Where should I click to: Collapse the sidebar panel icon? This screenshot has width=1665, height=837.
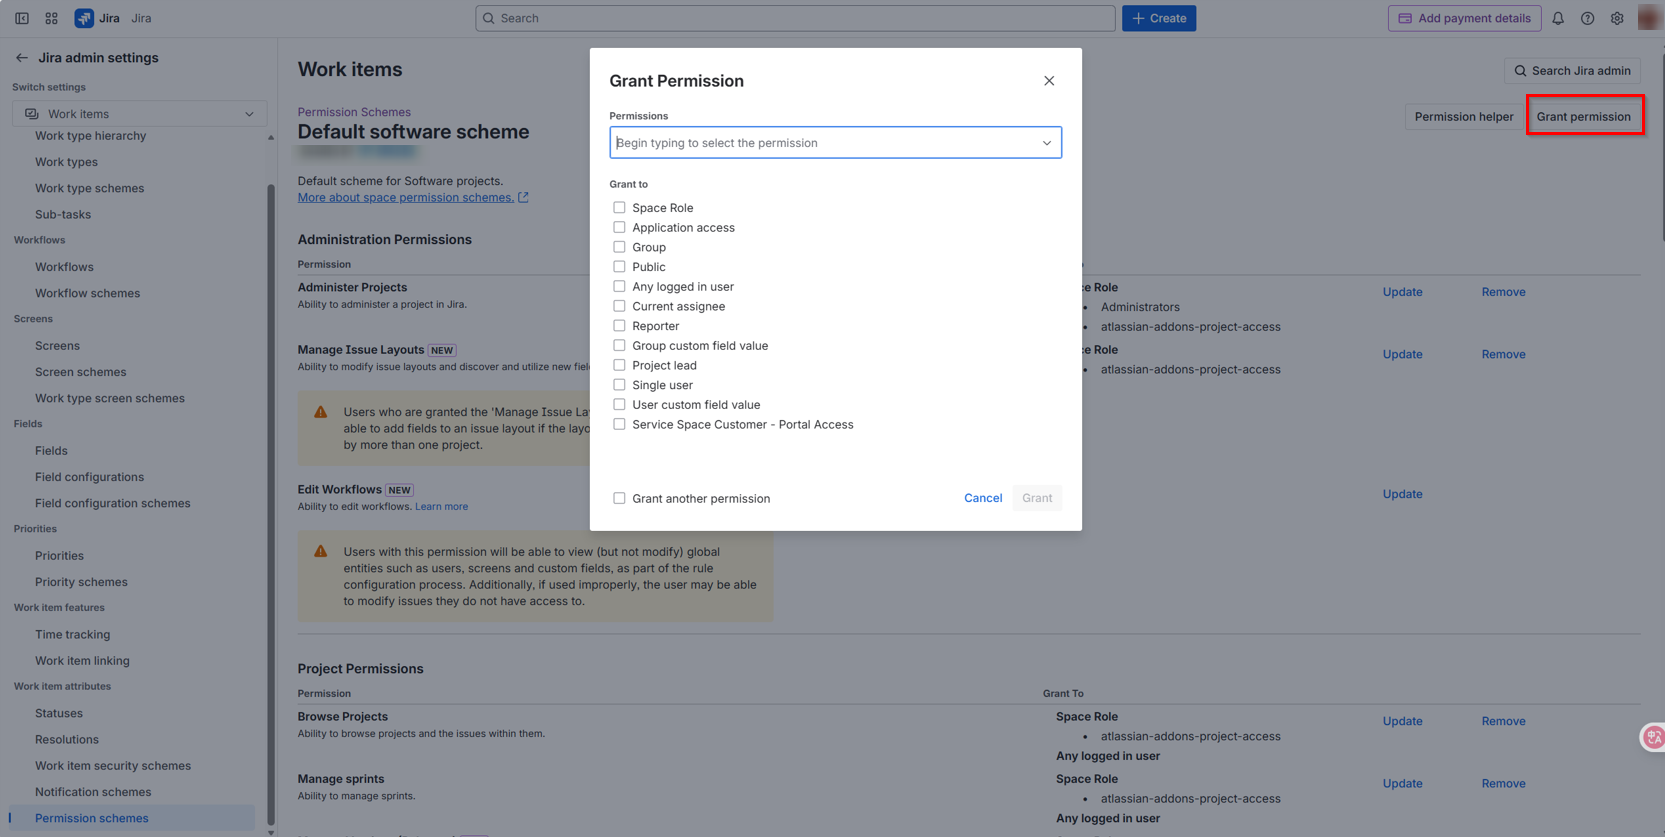point(22,18)
